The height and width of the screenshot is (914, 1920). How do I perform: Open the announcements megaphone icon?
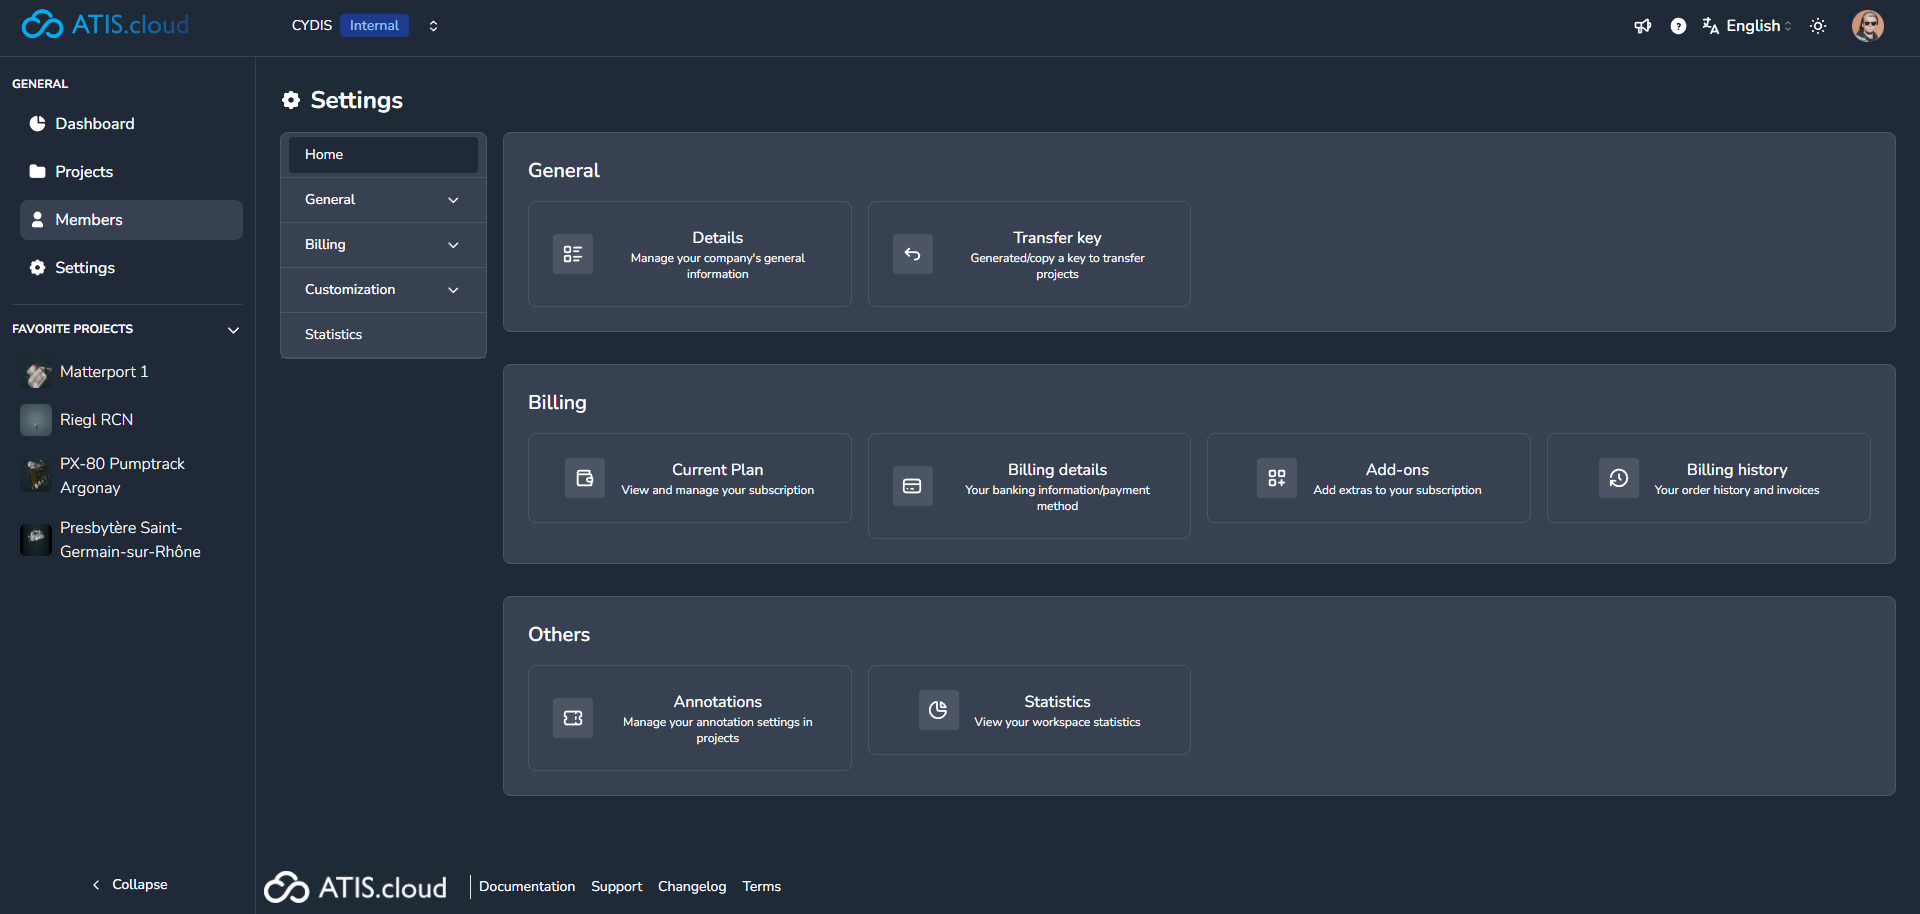click(1643, 26)
